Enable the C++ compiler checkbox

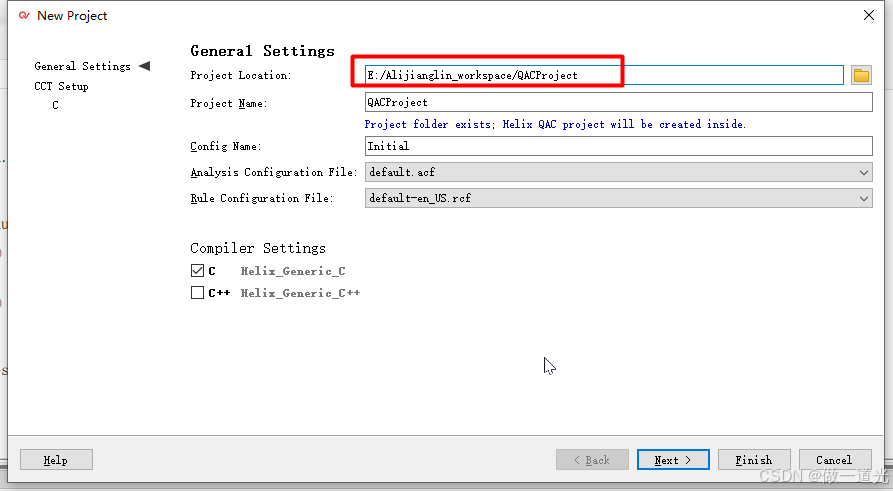pyautogui.click(x=197, y=293)
